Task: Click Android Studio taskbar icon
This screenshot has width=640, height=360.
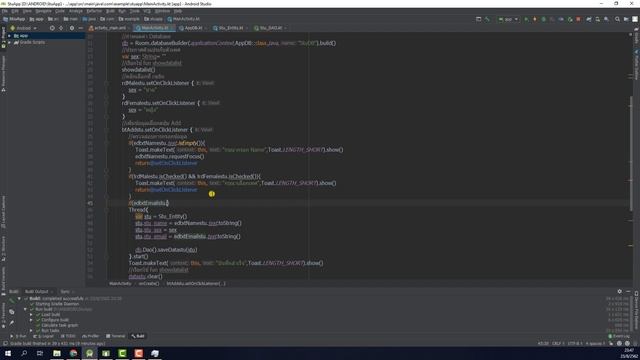Action: (89, 353)
